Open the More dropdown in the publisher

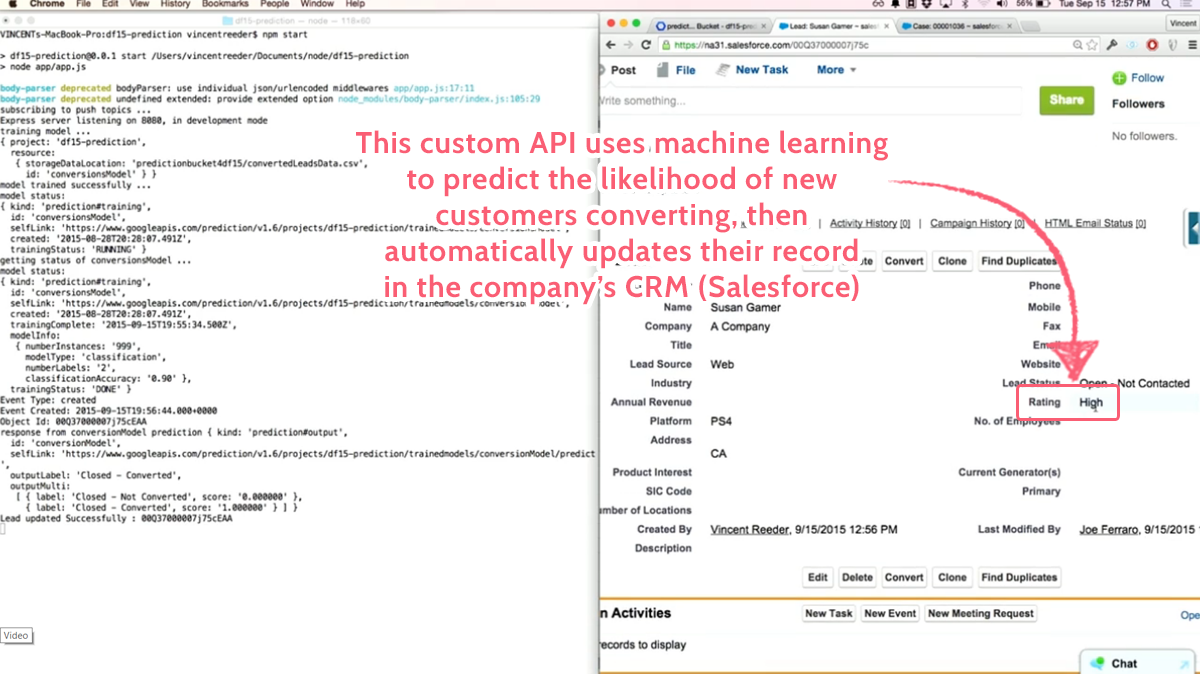coord(836,69)
